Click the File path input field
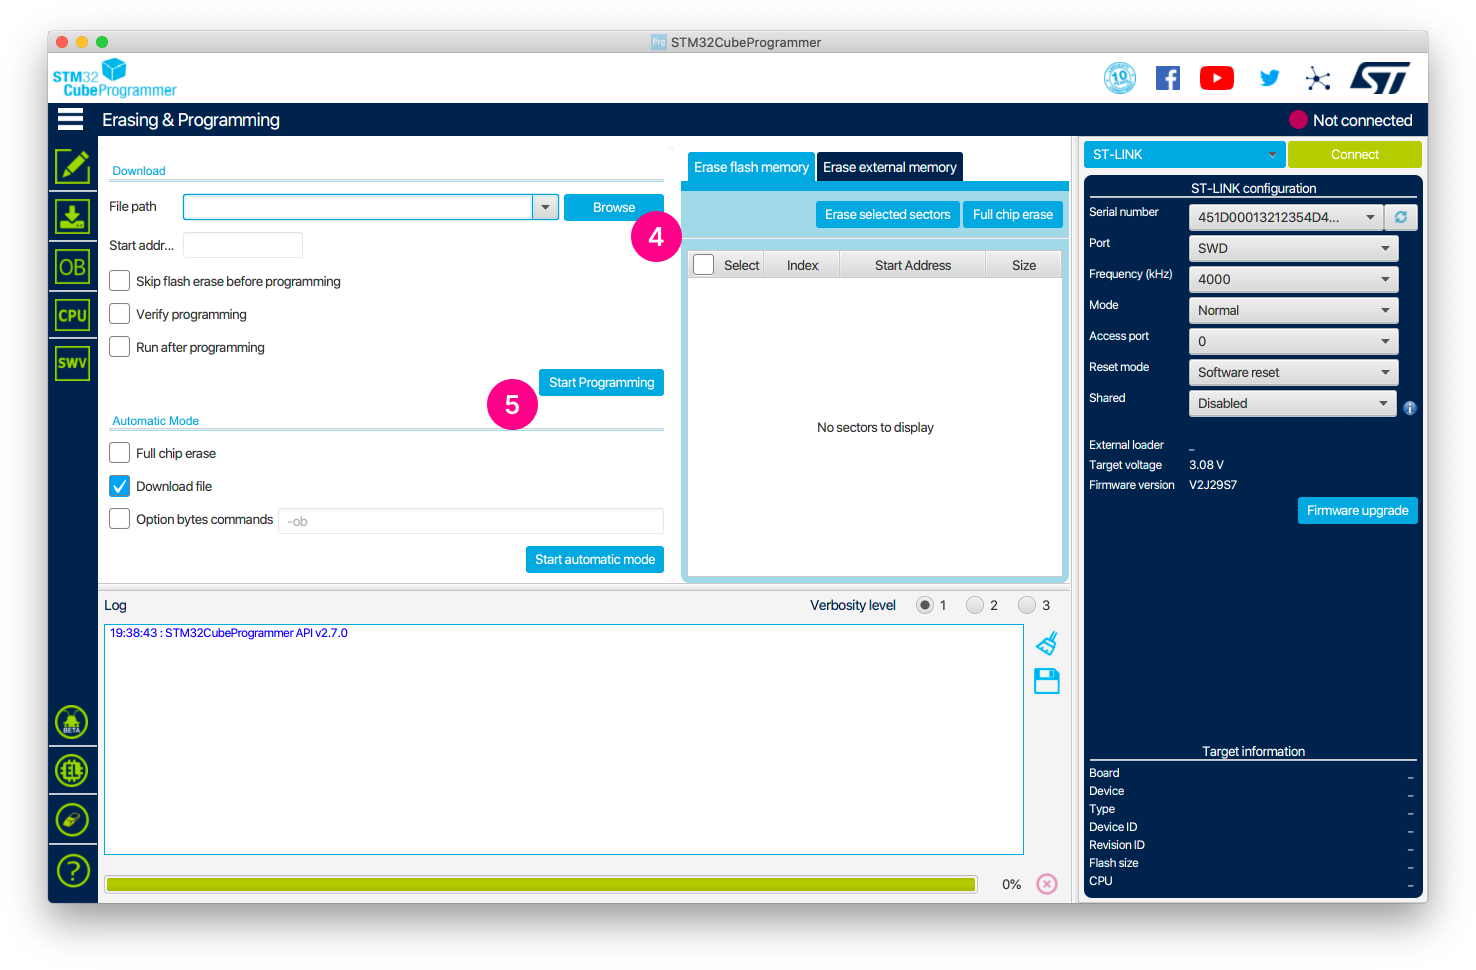 tap(358, 207)
